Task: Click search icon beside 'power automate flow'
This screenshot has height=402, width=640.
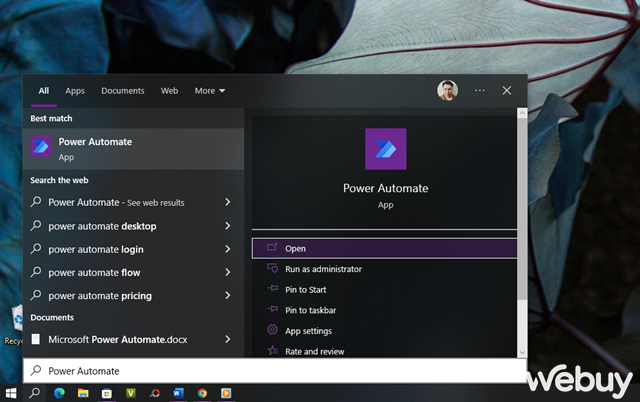Action: [x=36, y=271]
